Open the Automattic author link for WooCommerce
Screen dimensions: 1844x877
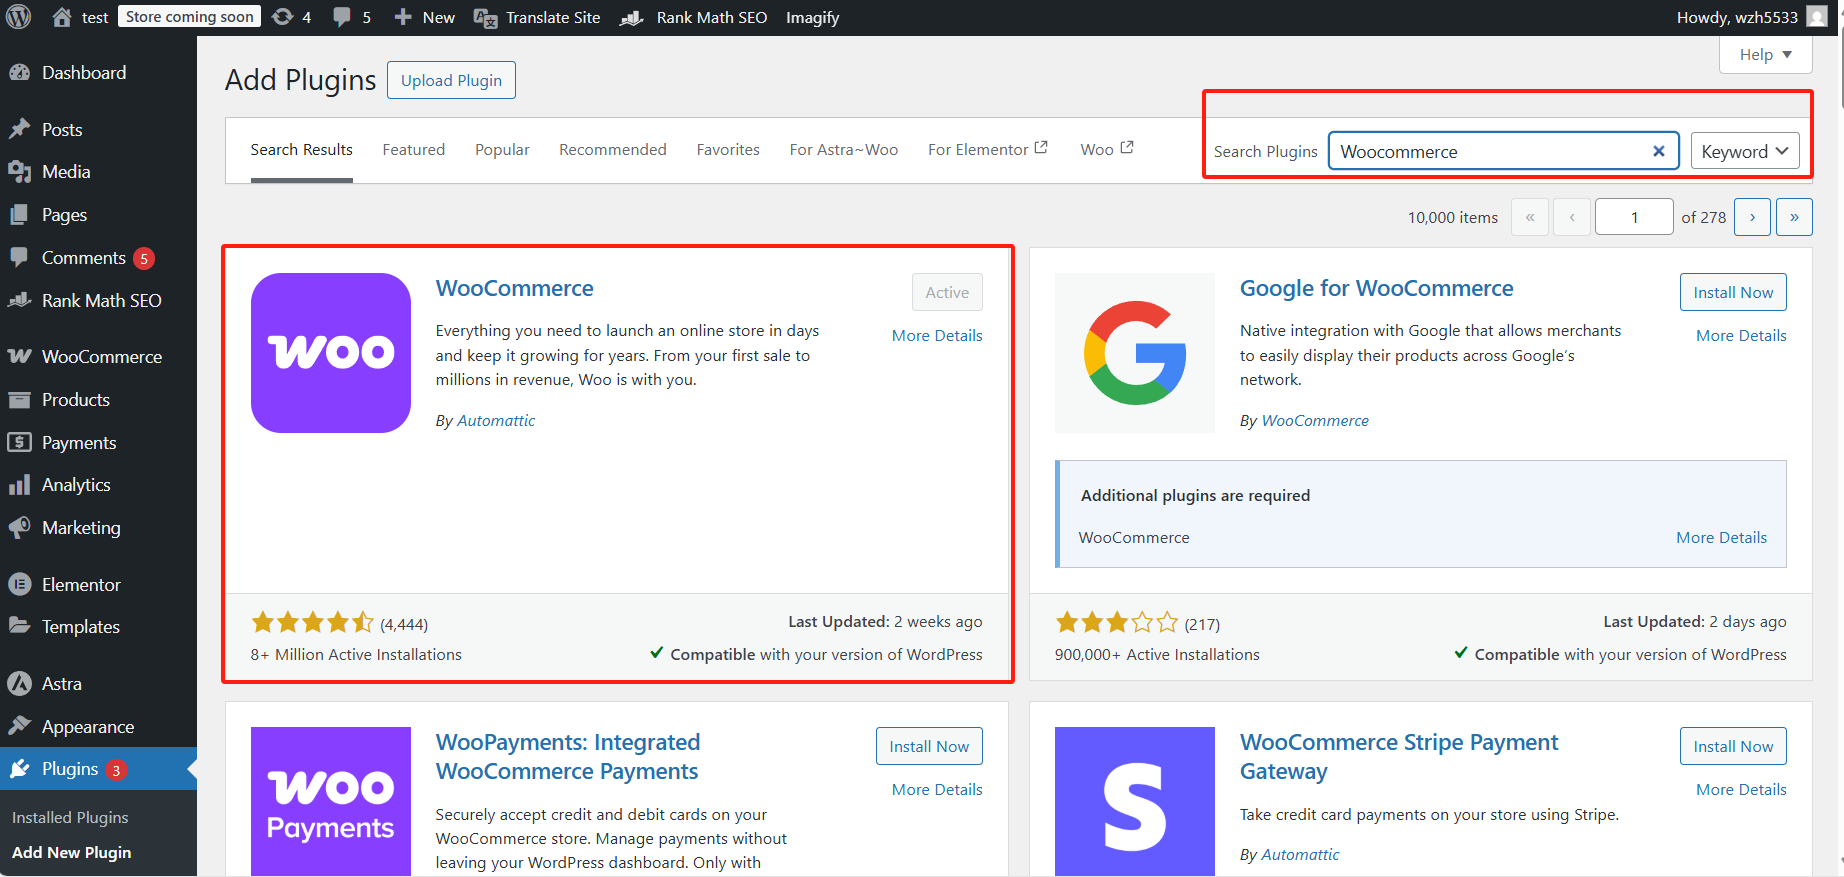(x=496, y=421)
